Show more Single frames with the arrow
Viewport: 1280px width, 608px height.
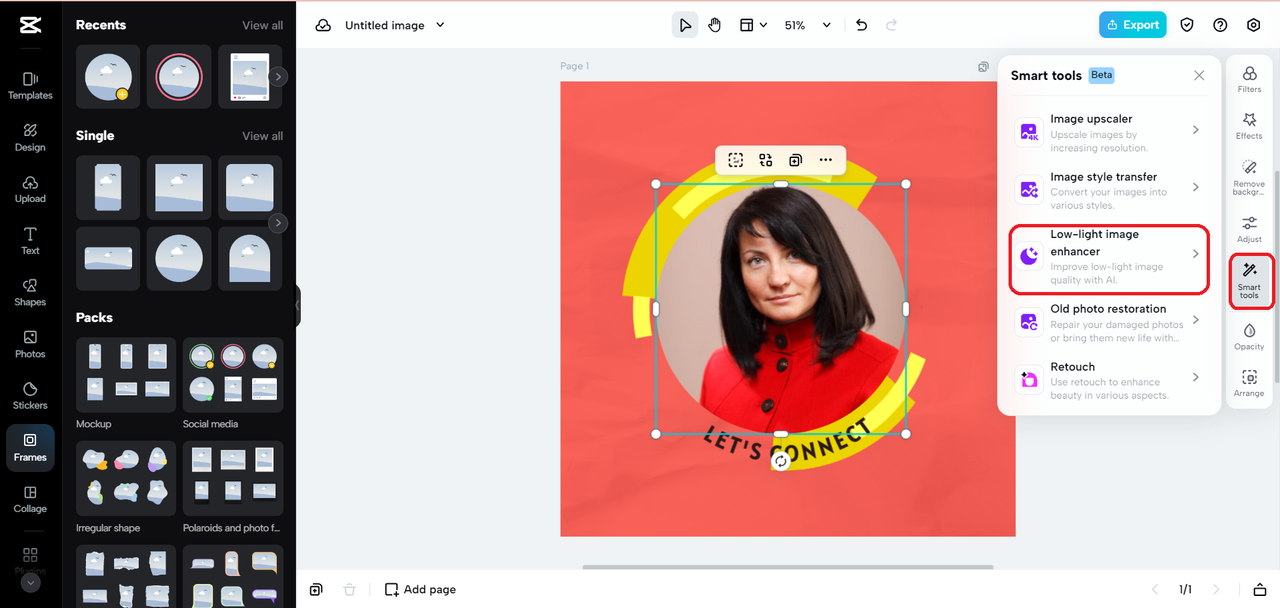(279, 223)
